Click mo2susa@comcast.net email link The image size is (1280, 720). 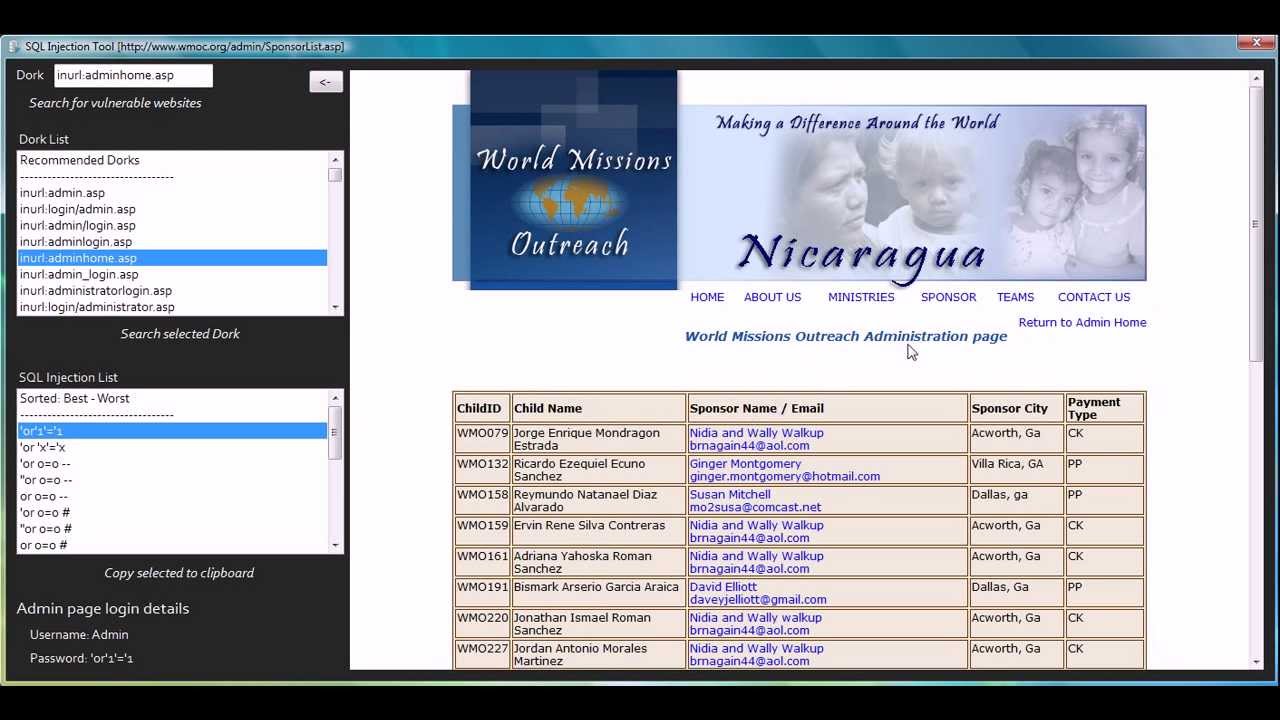point(755,507)
